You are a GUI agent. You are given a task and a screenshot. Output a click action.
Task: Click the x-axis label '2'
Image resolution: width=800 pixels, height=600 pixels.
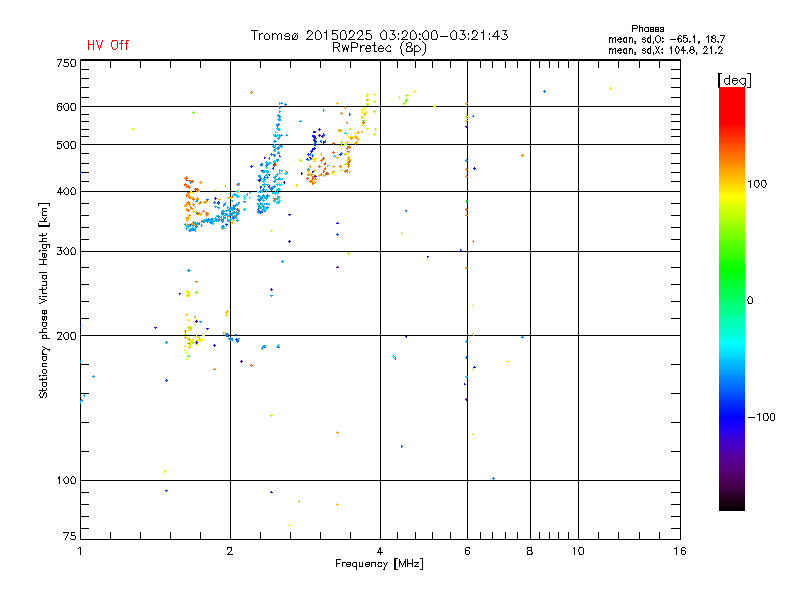coord(230,551)
